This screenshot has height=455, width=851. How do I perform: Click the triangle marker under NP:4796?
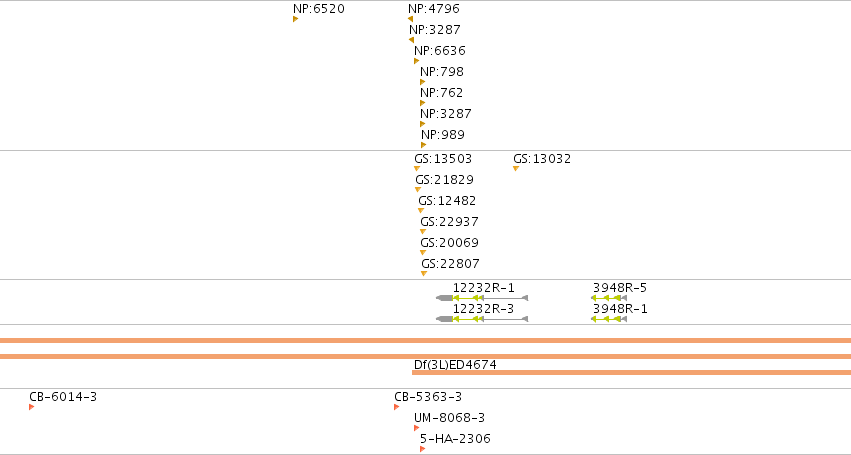[x=410, y=19]
